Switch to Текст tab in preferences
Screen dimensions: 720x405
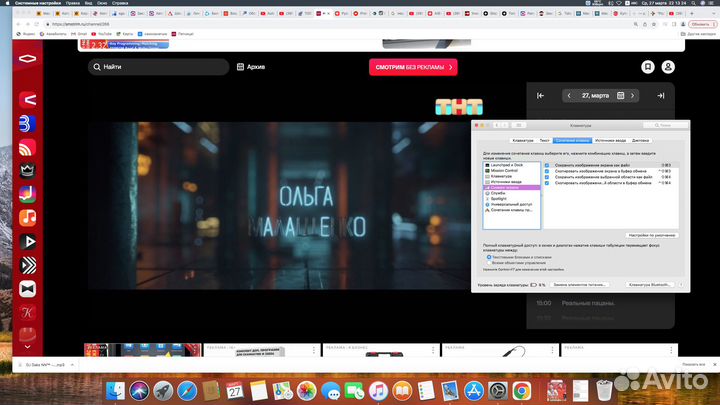tap(544, 141)
